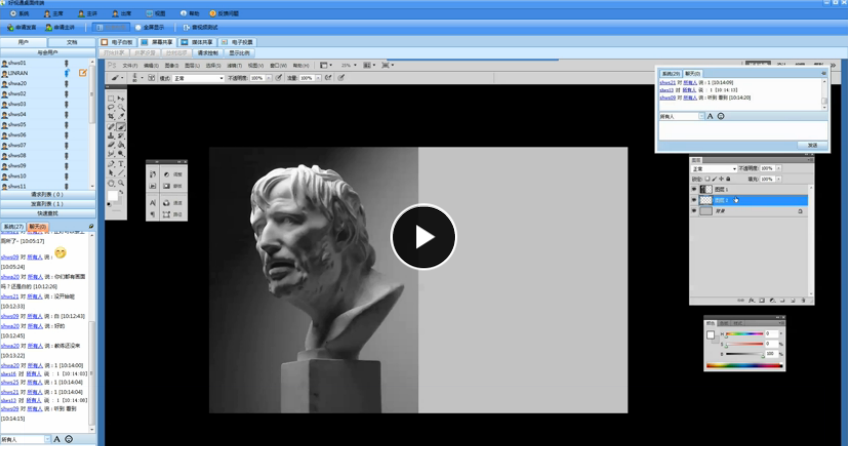Toggle microphone icon for user LINRAN
Image resolution: width=848 pixels, height=469 pixels.
pyautogui.click(x=67, y=72)
